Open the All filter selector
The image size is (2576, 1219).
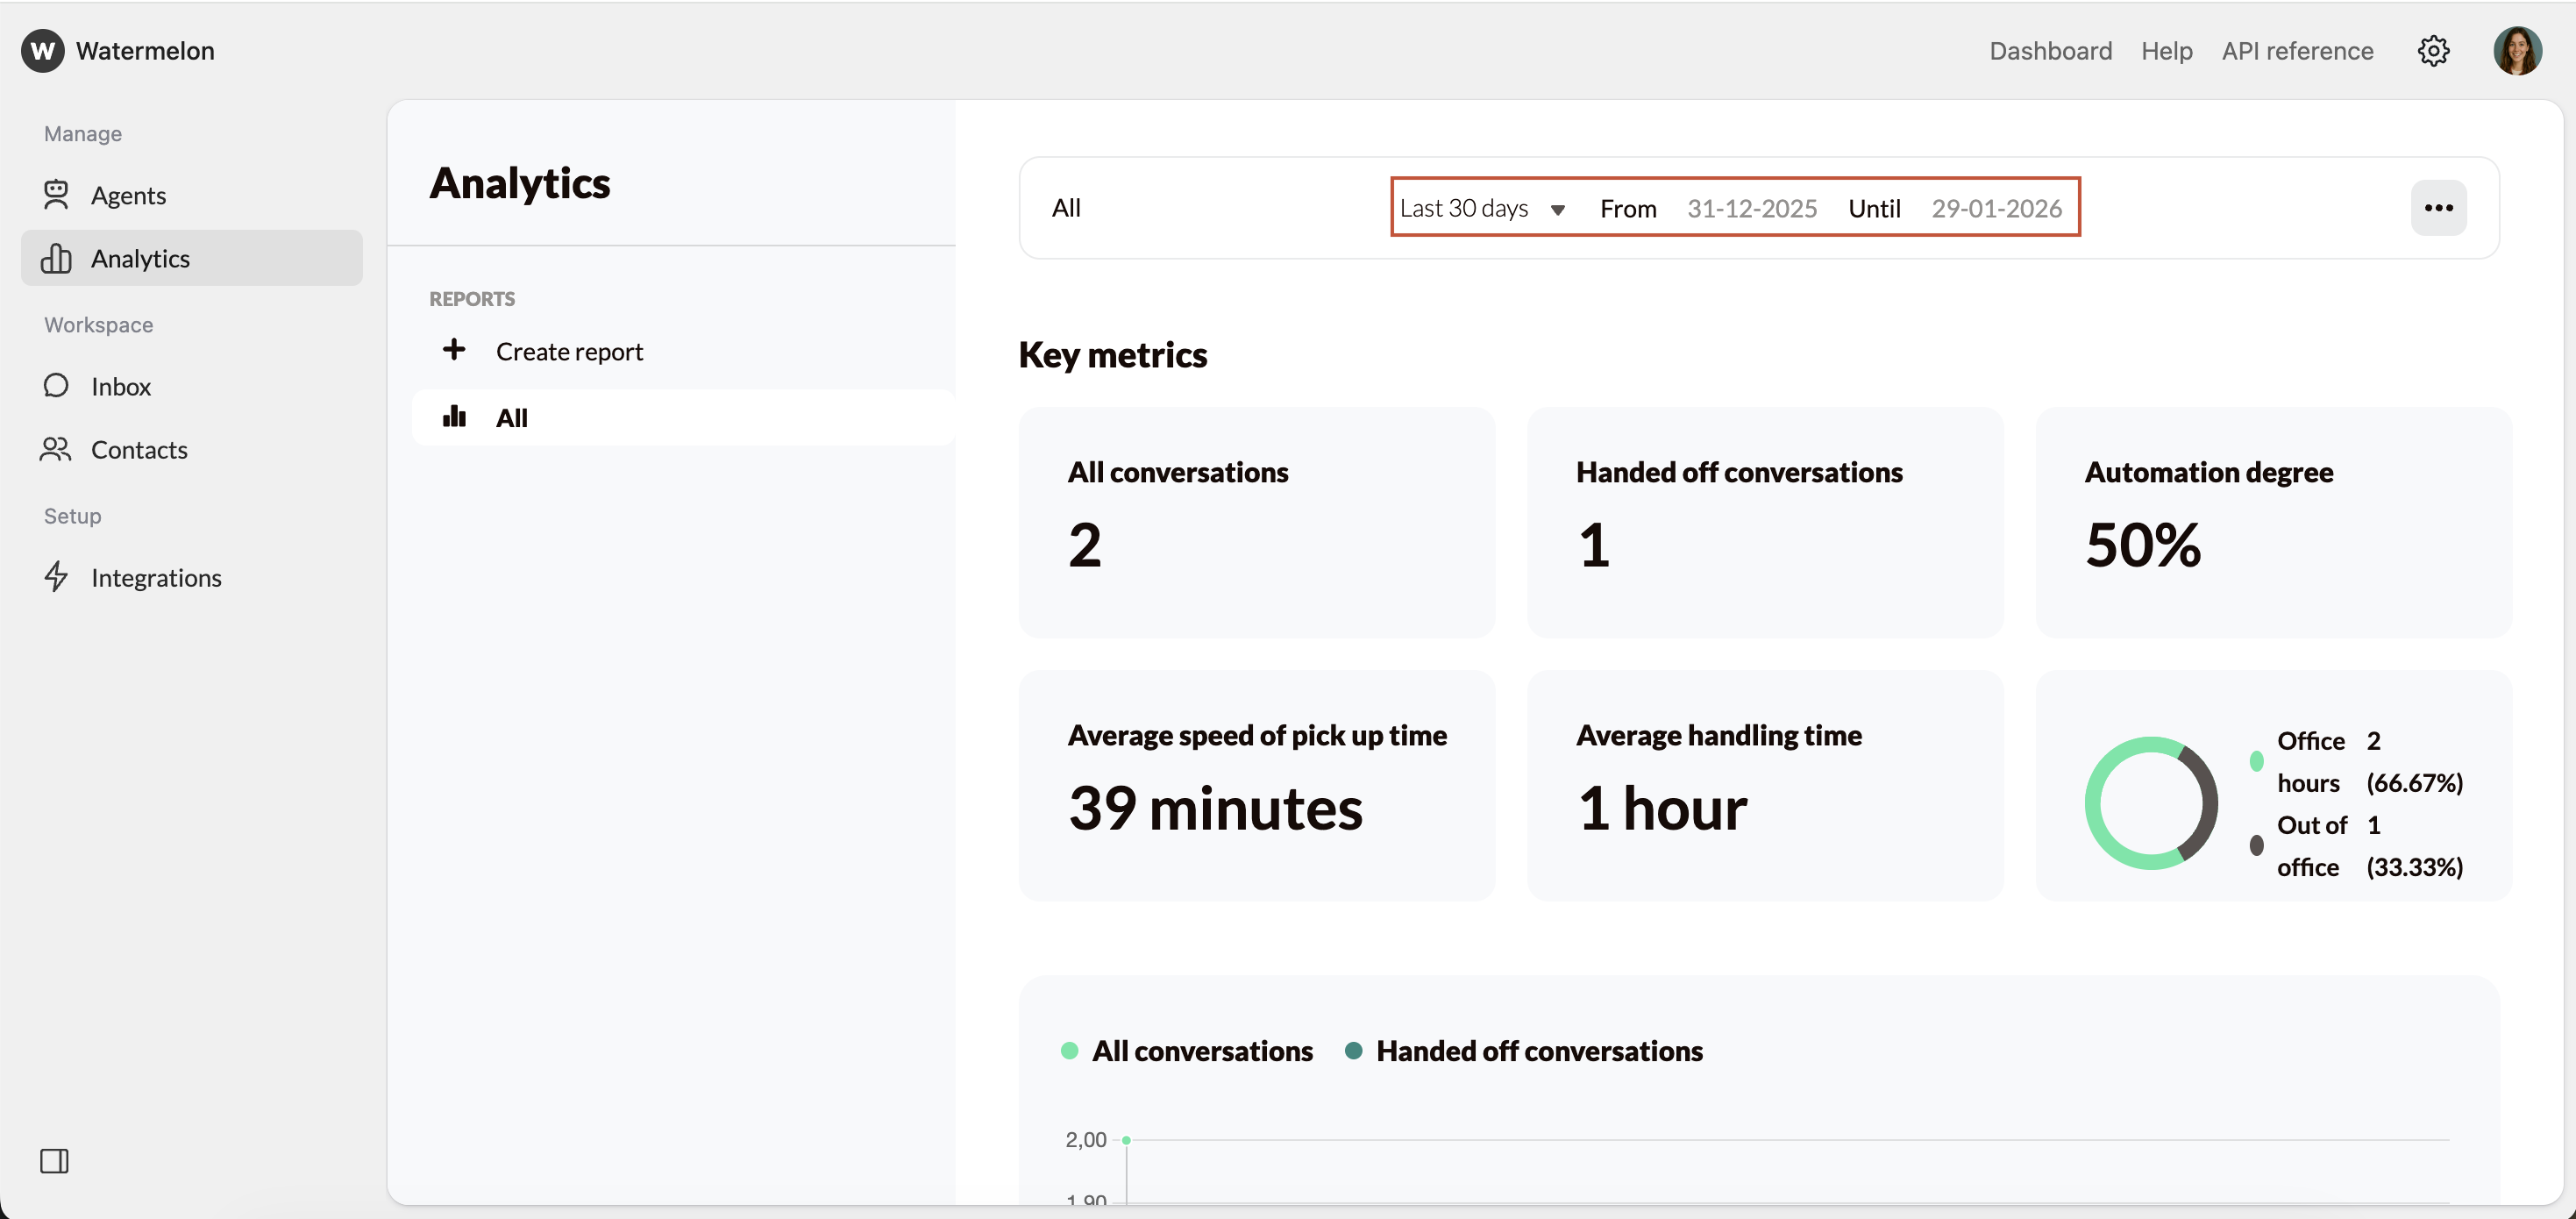pyautogui.click(x=1066, y=207)
